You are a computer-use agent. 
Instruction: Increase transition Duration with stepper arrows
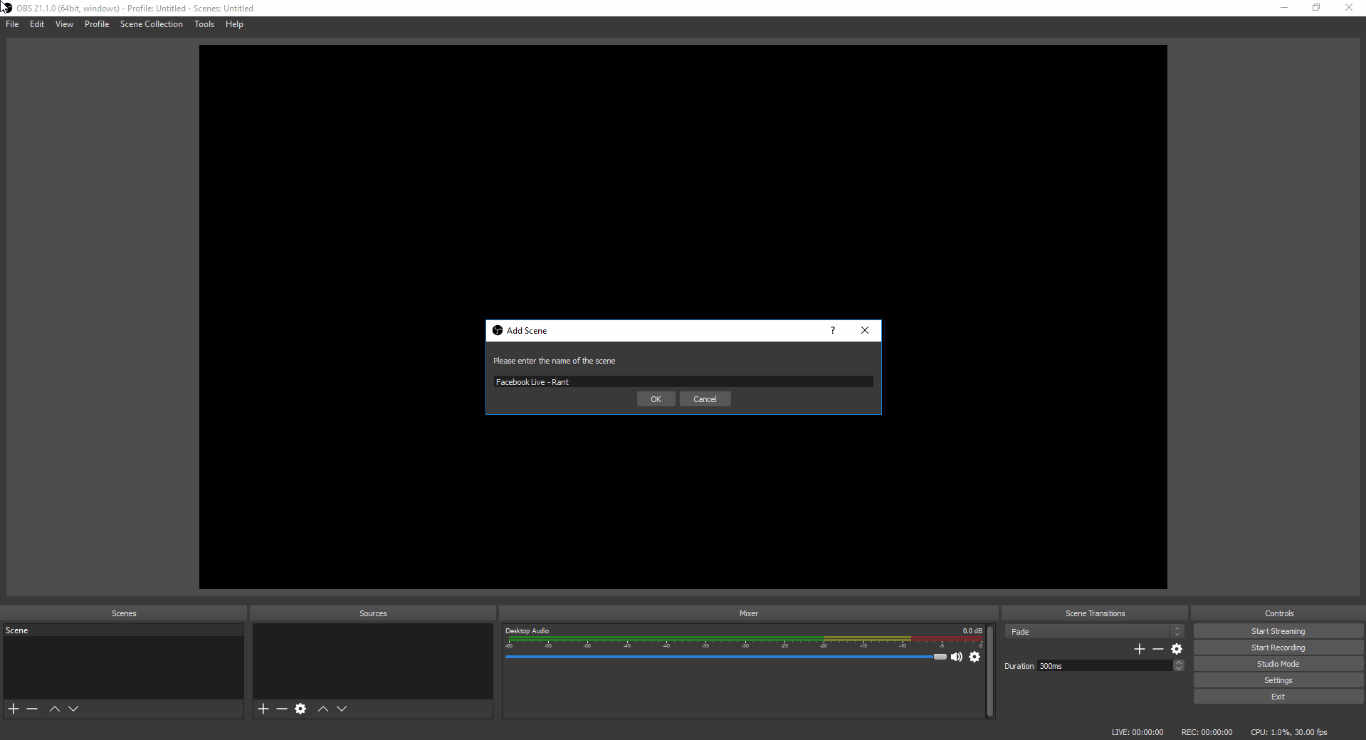(x=1177, y=663)
